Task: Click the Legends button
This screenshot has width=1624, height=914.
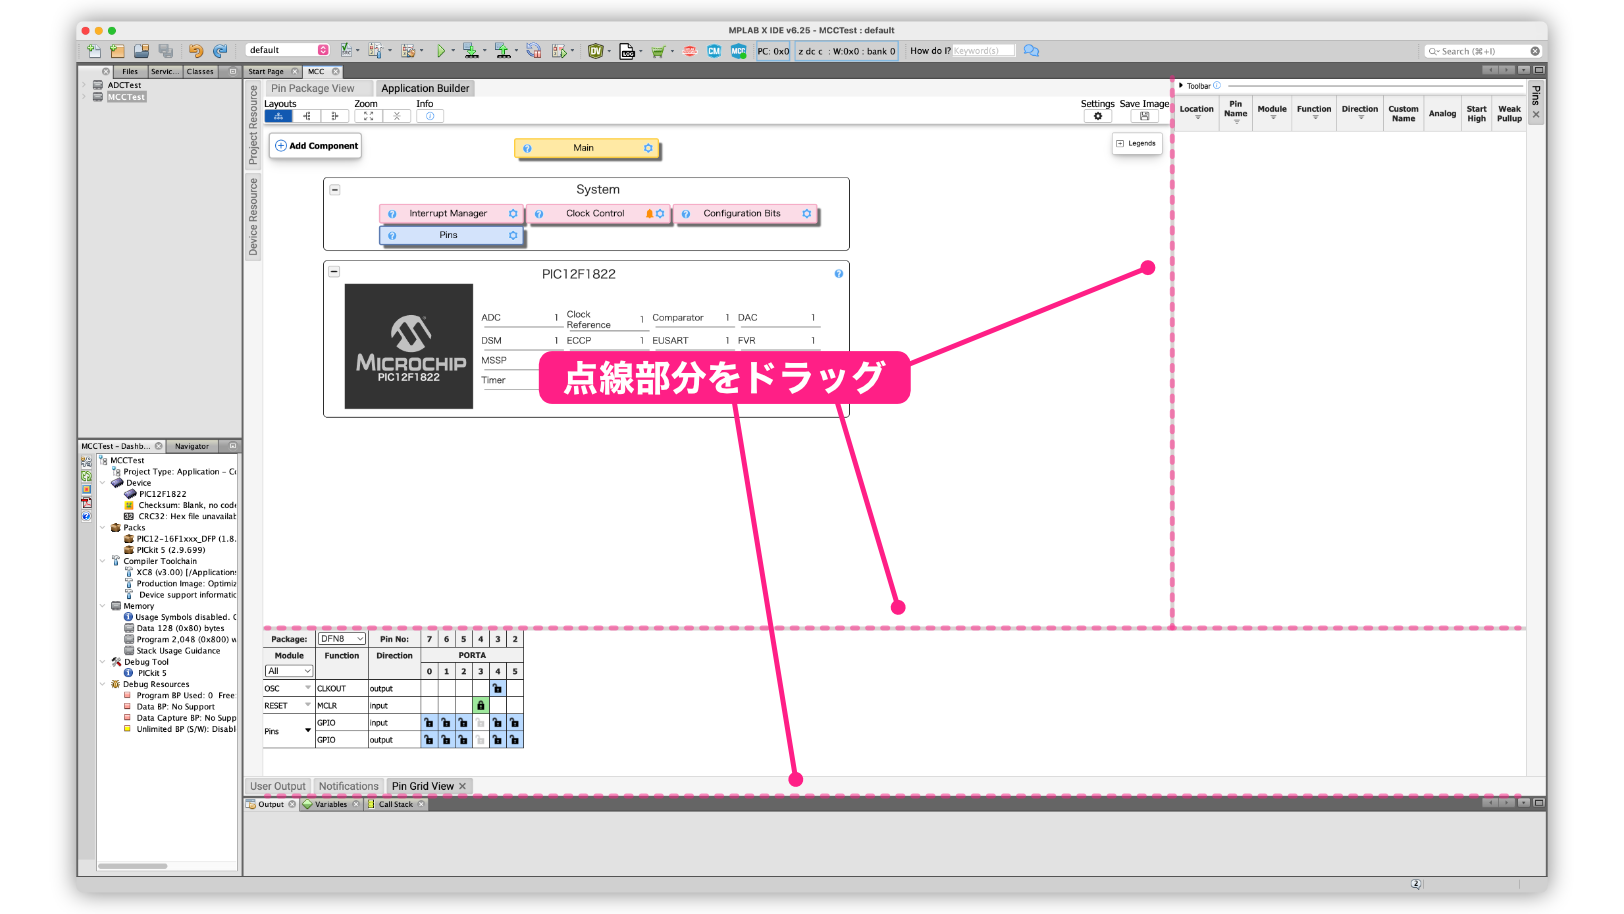Action: point(1136,144)
